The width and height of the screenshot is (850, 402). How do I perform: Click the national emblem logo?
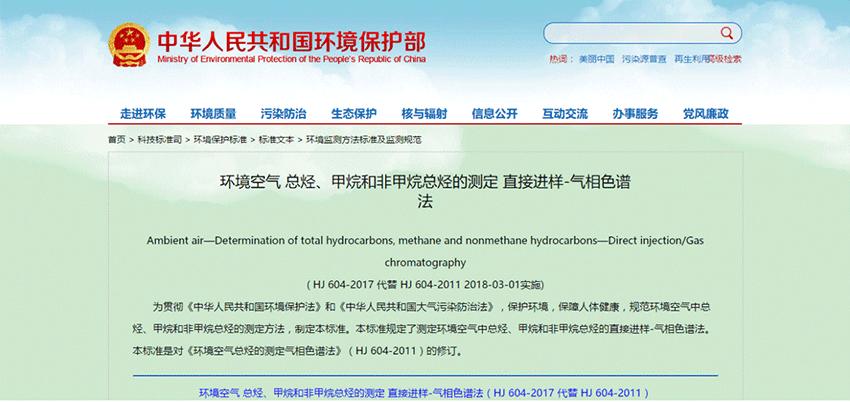[129, 44]
